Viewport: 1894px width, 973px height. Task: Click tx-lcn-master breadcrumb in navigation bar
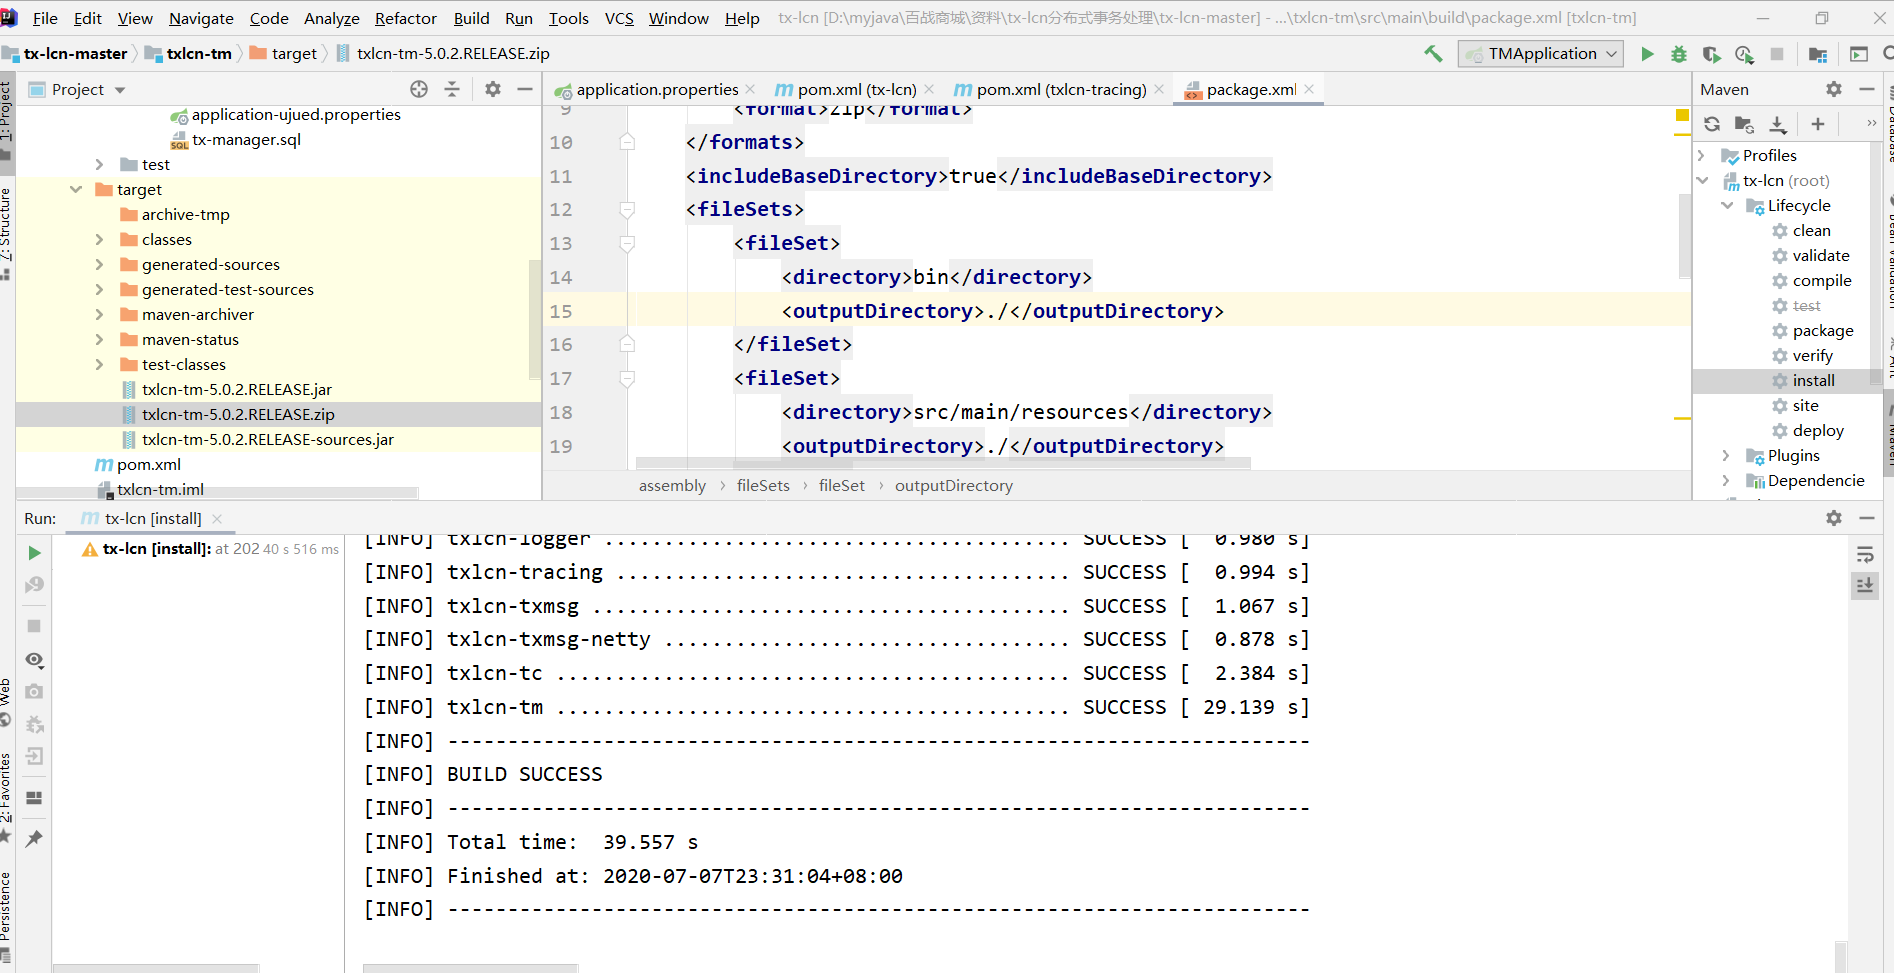point(76,54)
